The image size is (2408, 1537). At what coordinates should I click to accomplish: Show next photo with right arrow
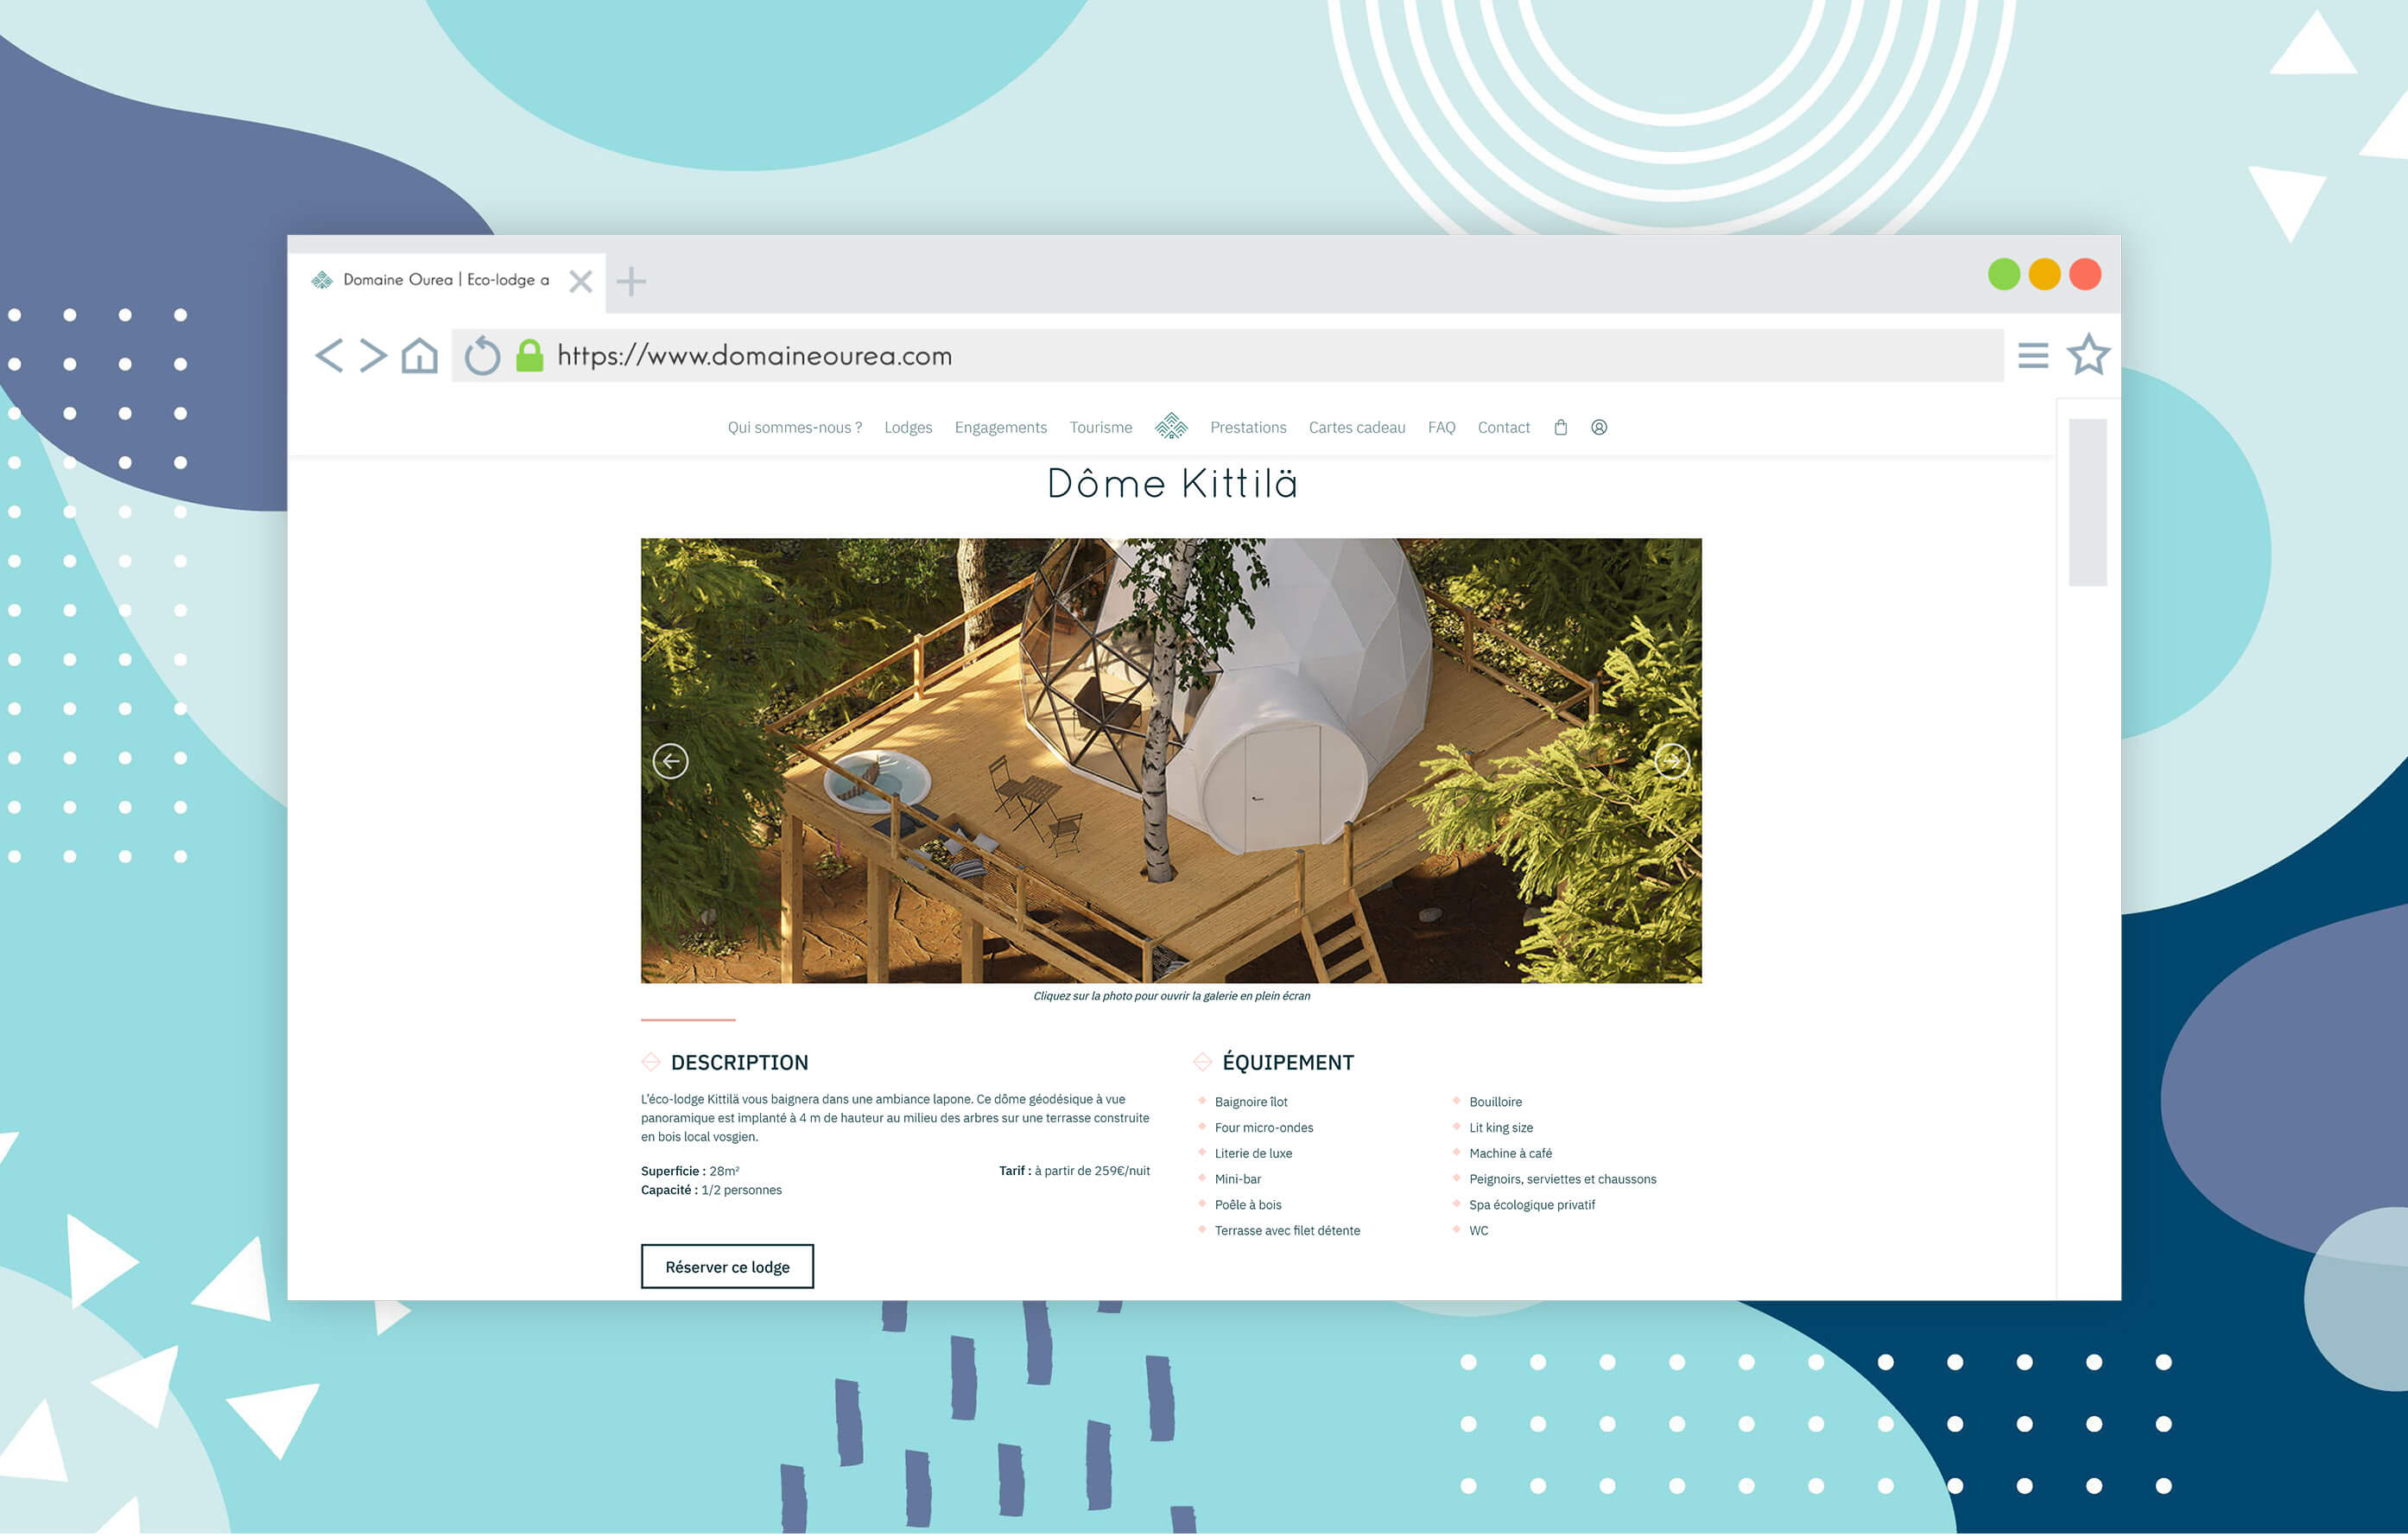click(x=1671, y=762)
